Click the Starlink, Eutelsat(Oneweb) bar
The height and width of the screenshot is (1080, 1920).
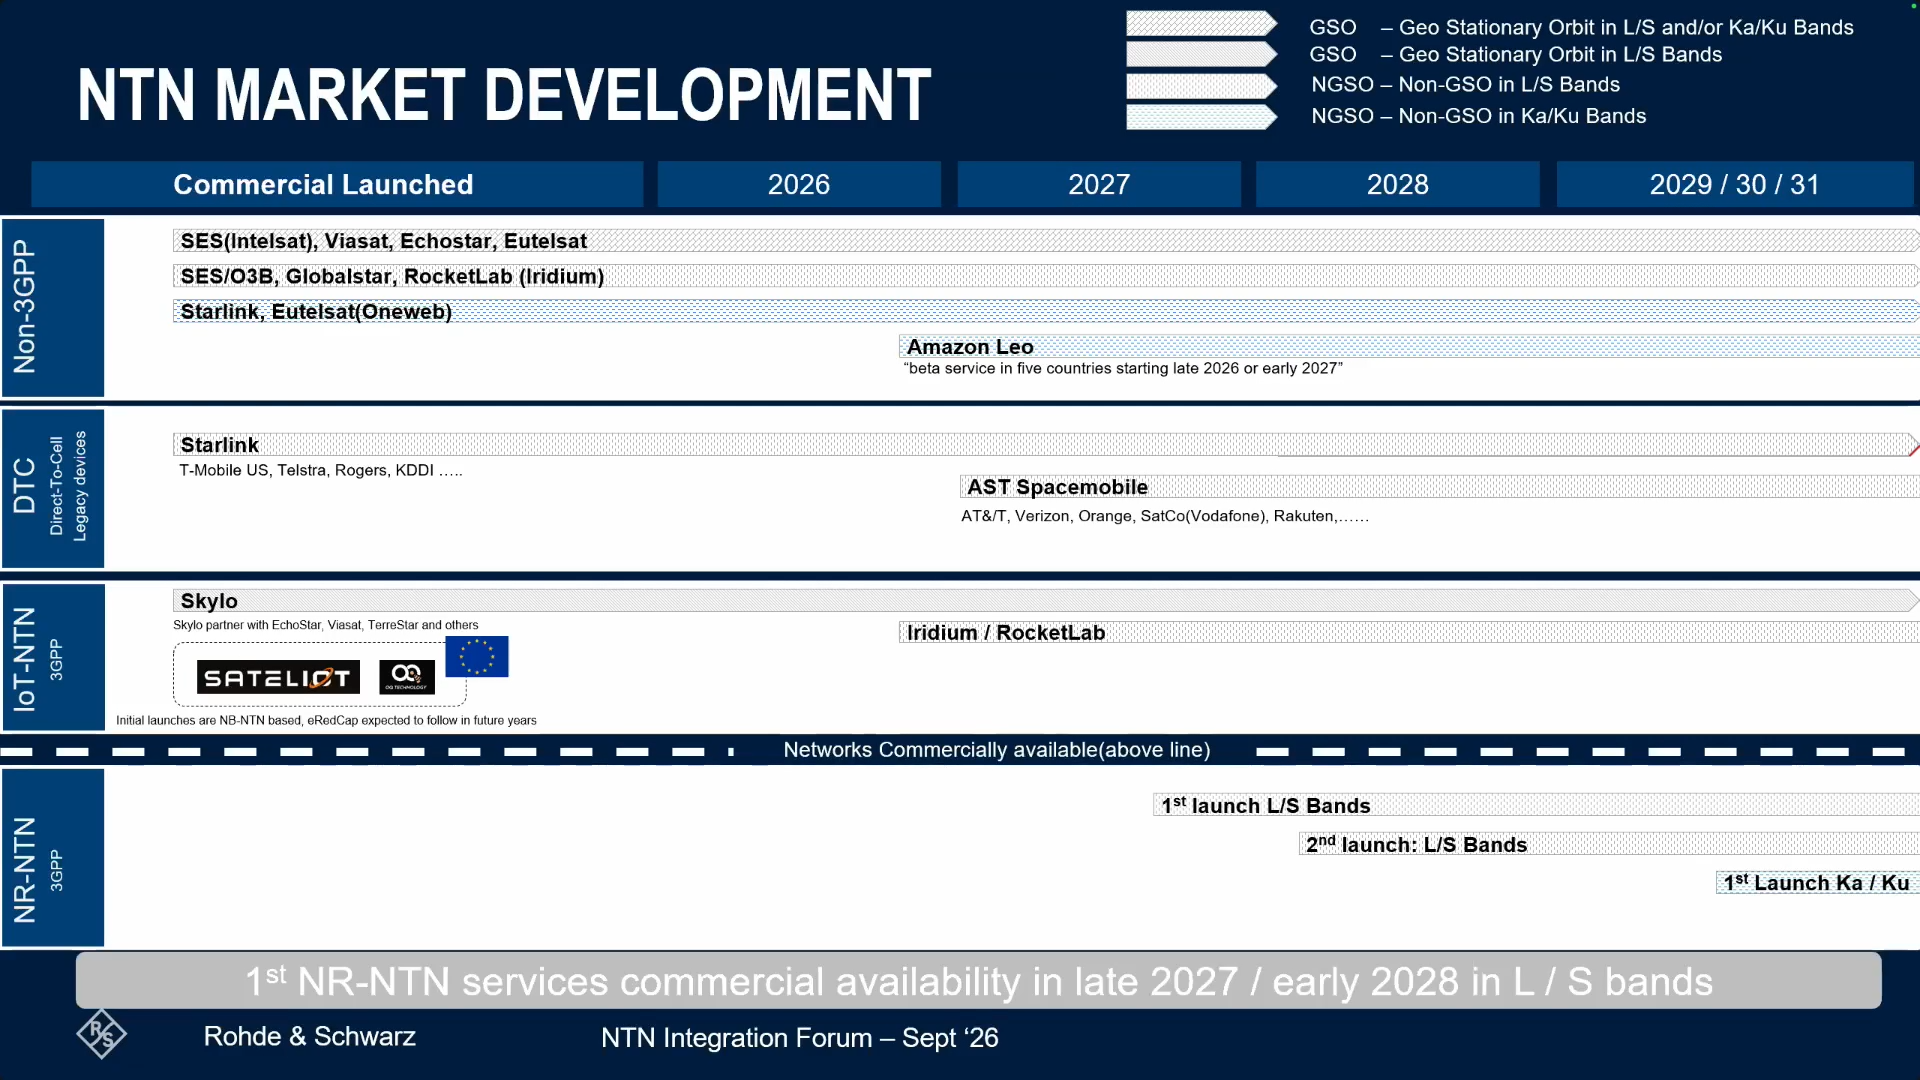[x=1046, y=311]
